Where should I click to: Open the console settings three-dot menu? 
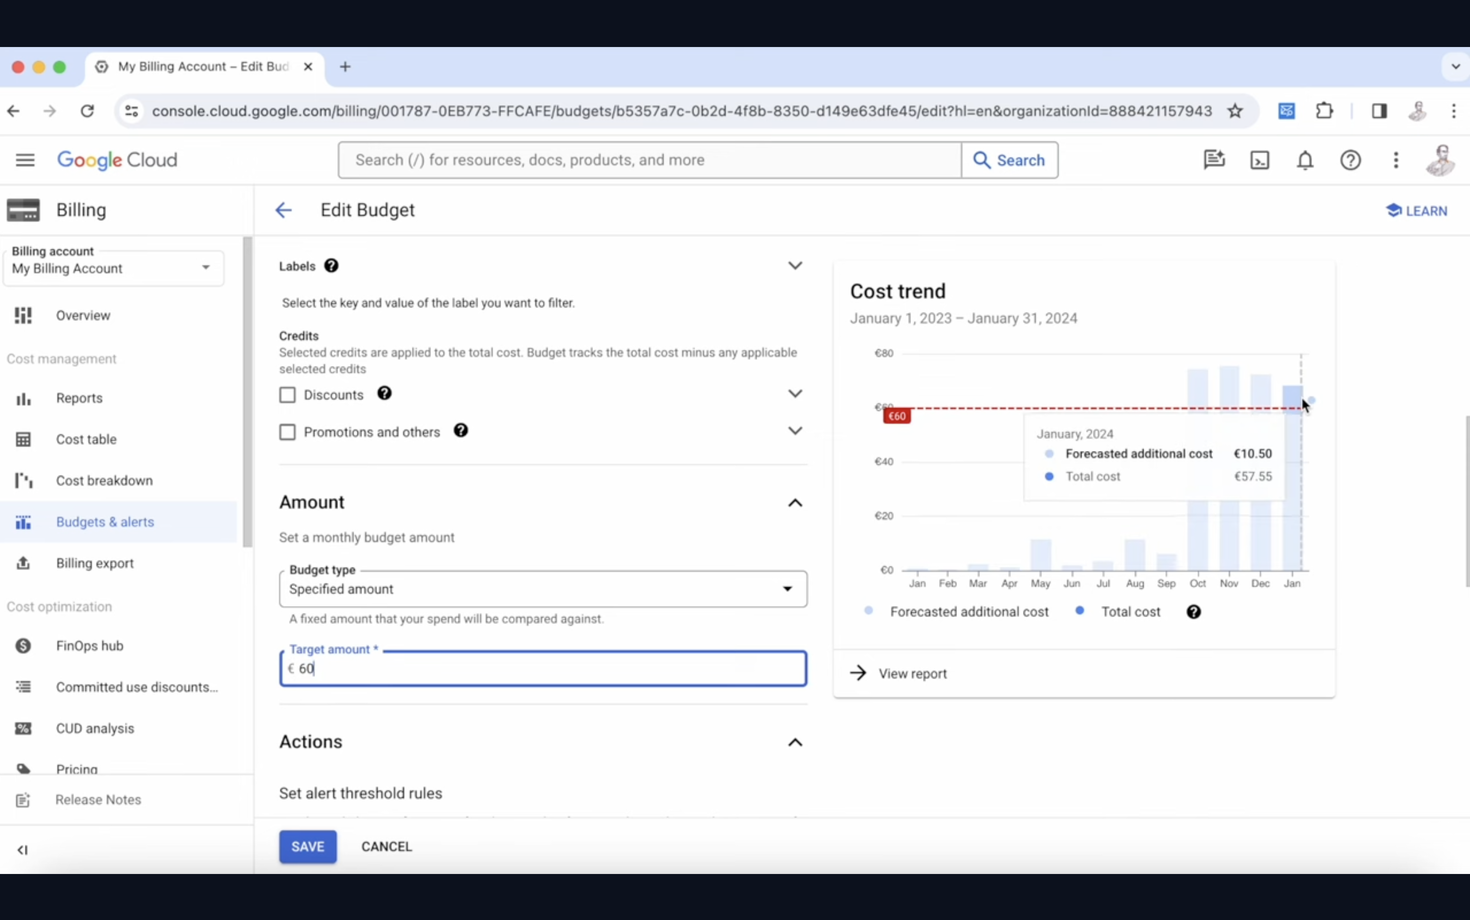tap(1396, 160)
